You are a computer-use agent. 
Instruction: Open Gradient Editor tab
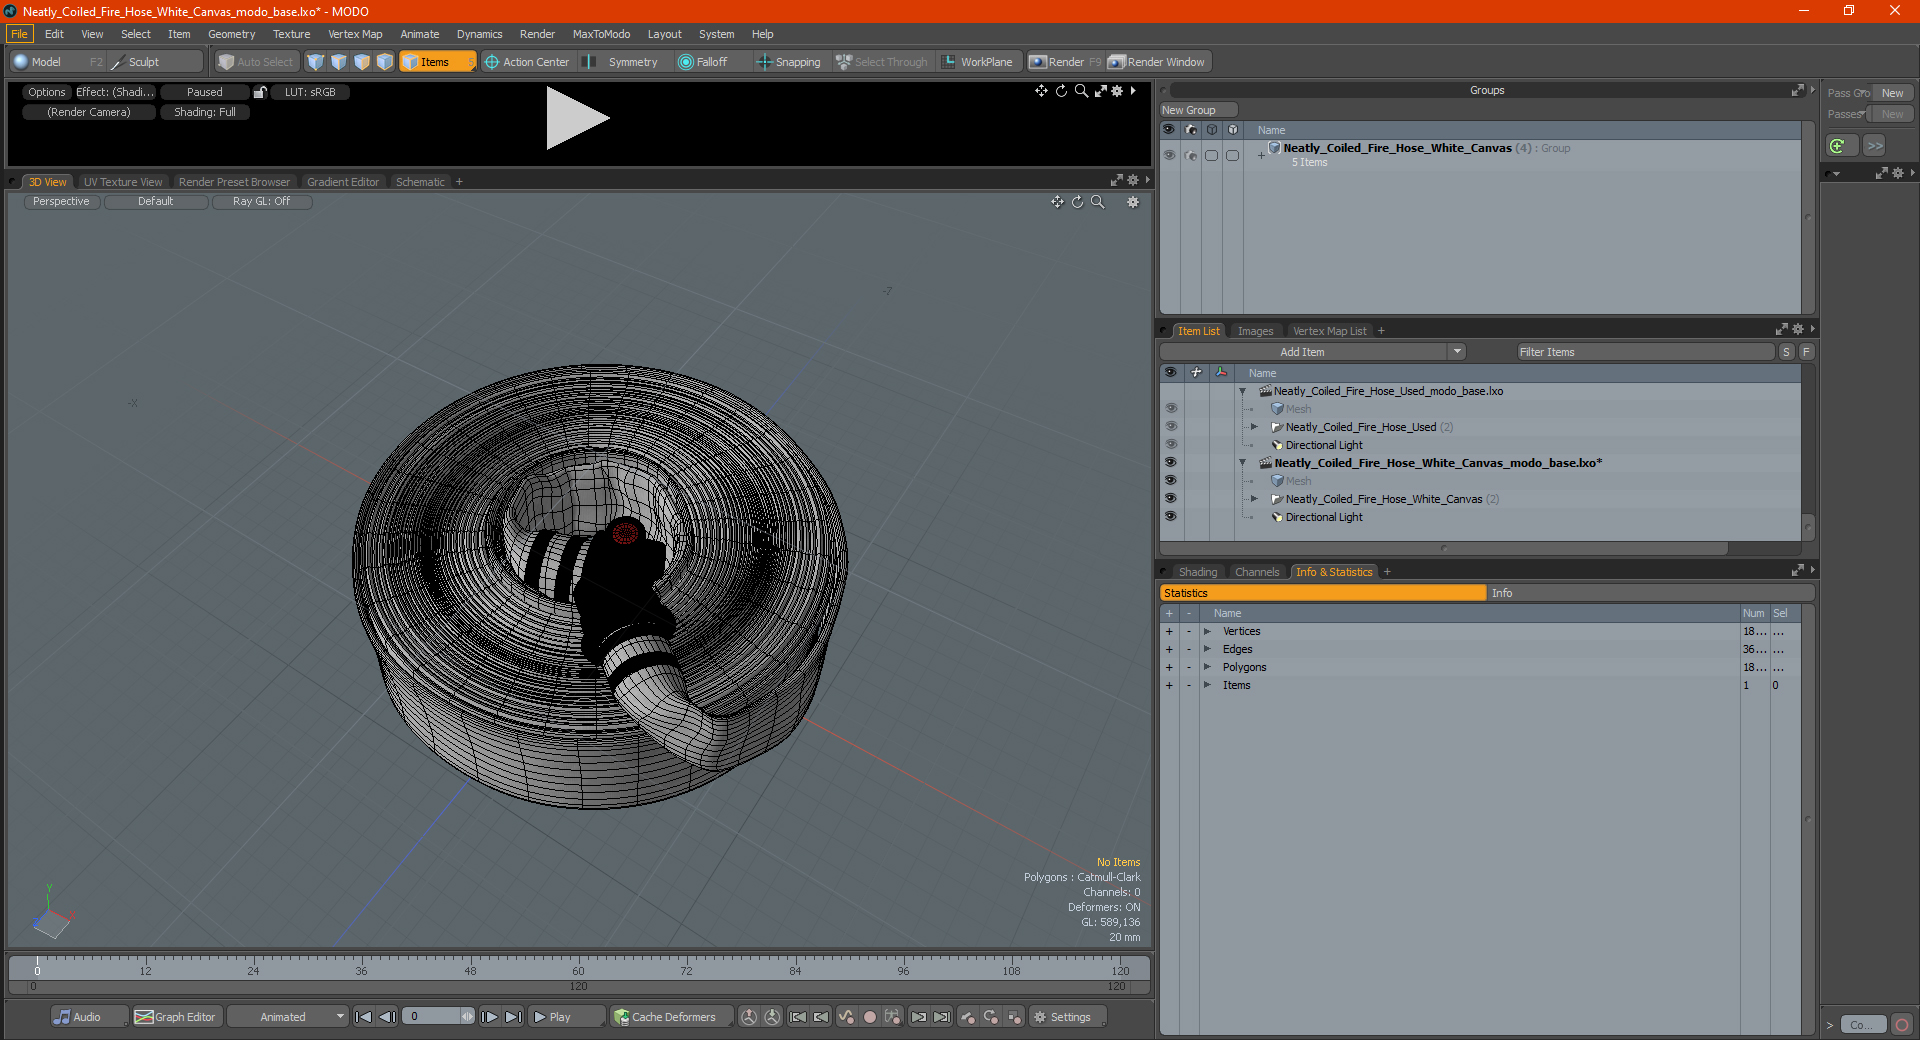click(x=343, y=182)
